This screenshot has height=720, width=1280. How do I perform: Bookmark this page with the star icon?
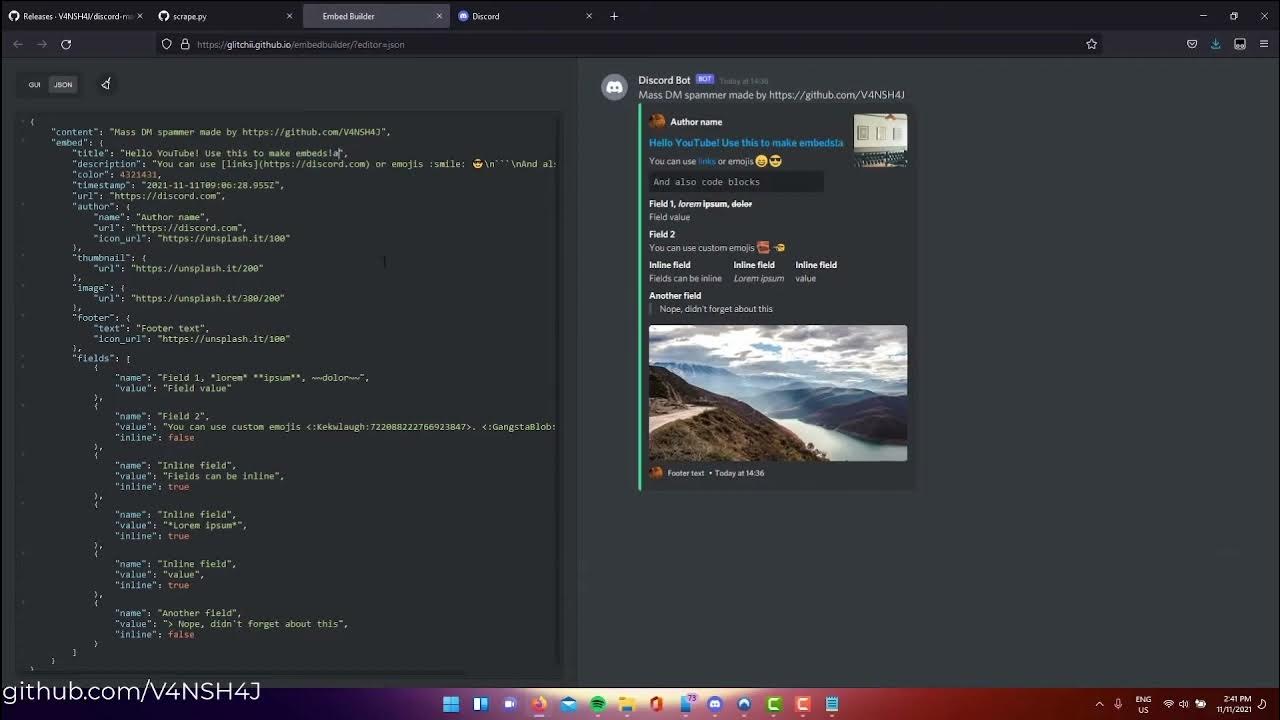click(x=1091, y=44)
